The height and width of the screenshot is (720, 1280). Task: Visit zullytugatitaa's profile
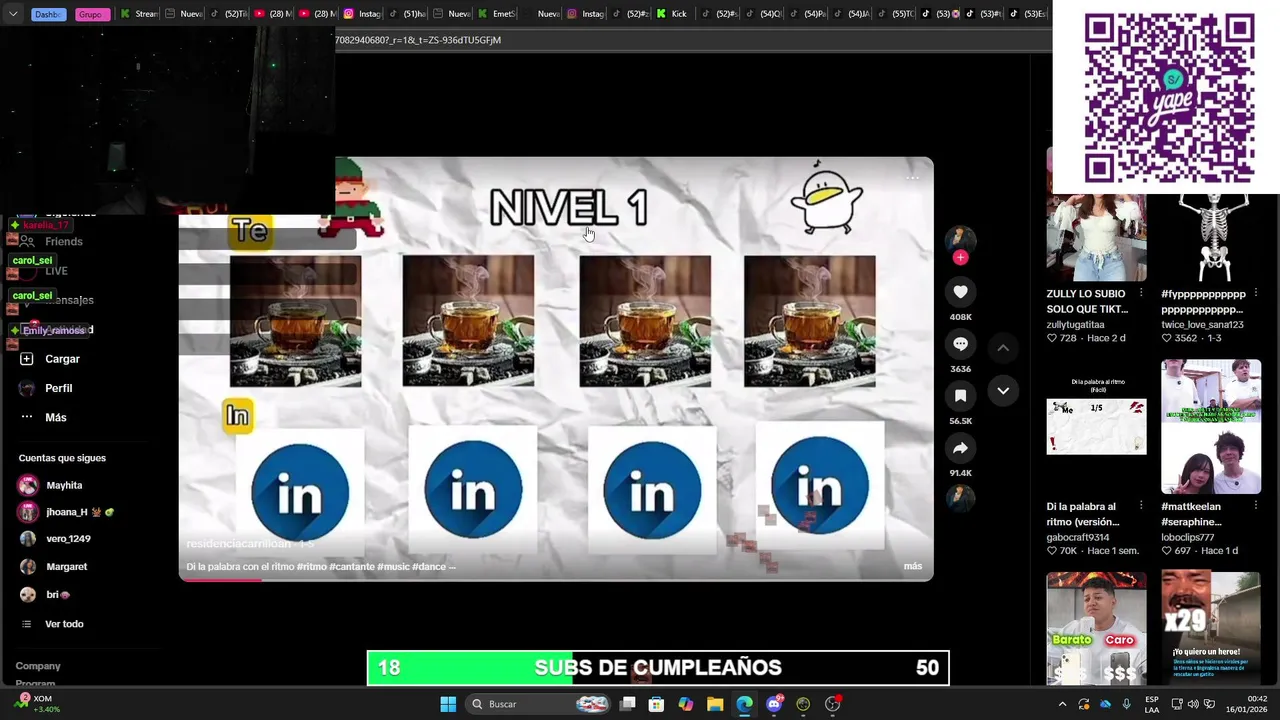tap(1075, 325)
